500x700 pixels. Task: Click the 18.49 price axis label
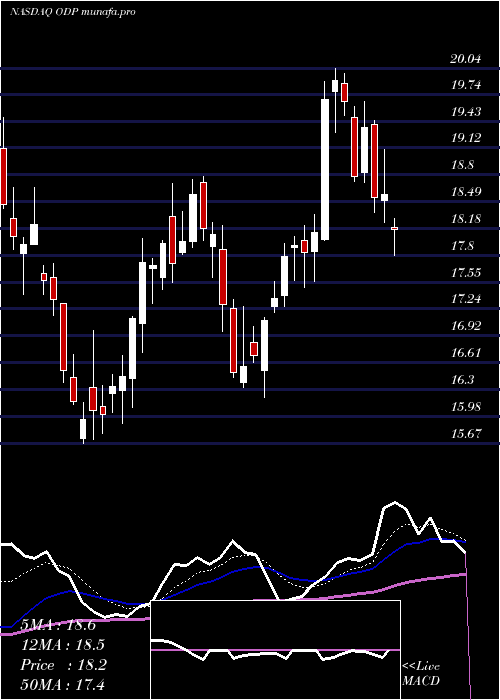click(466, 192)
